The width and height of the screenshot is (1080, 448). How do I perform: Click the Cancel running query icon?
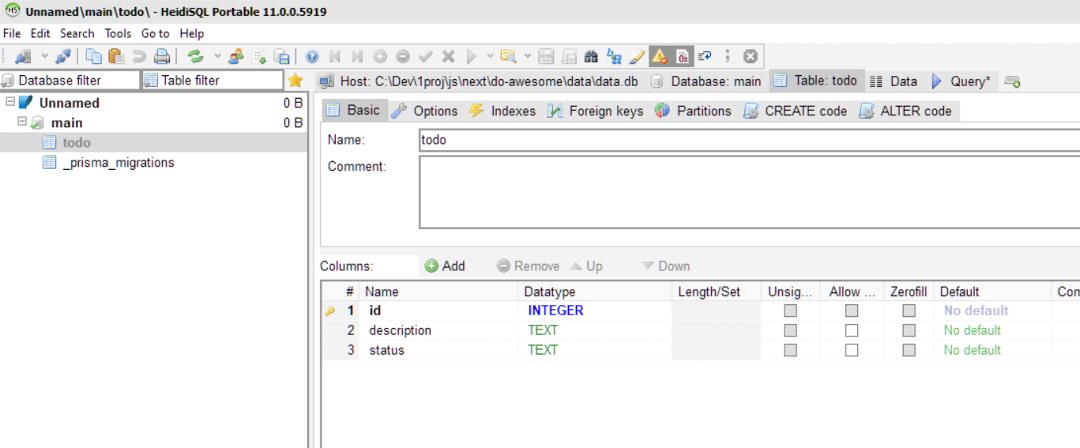pos(751,56)
